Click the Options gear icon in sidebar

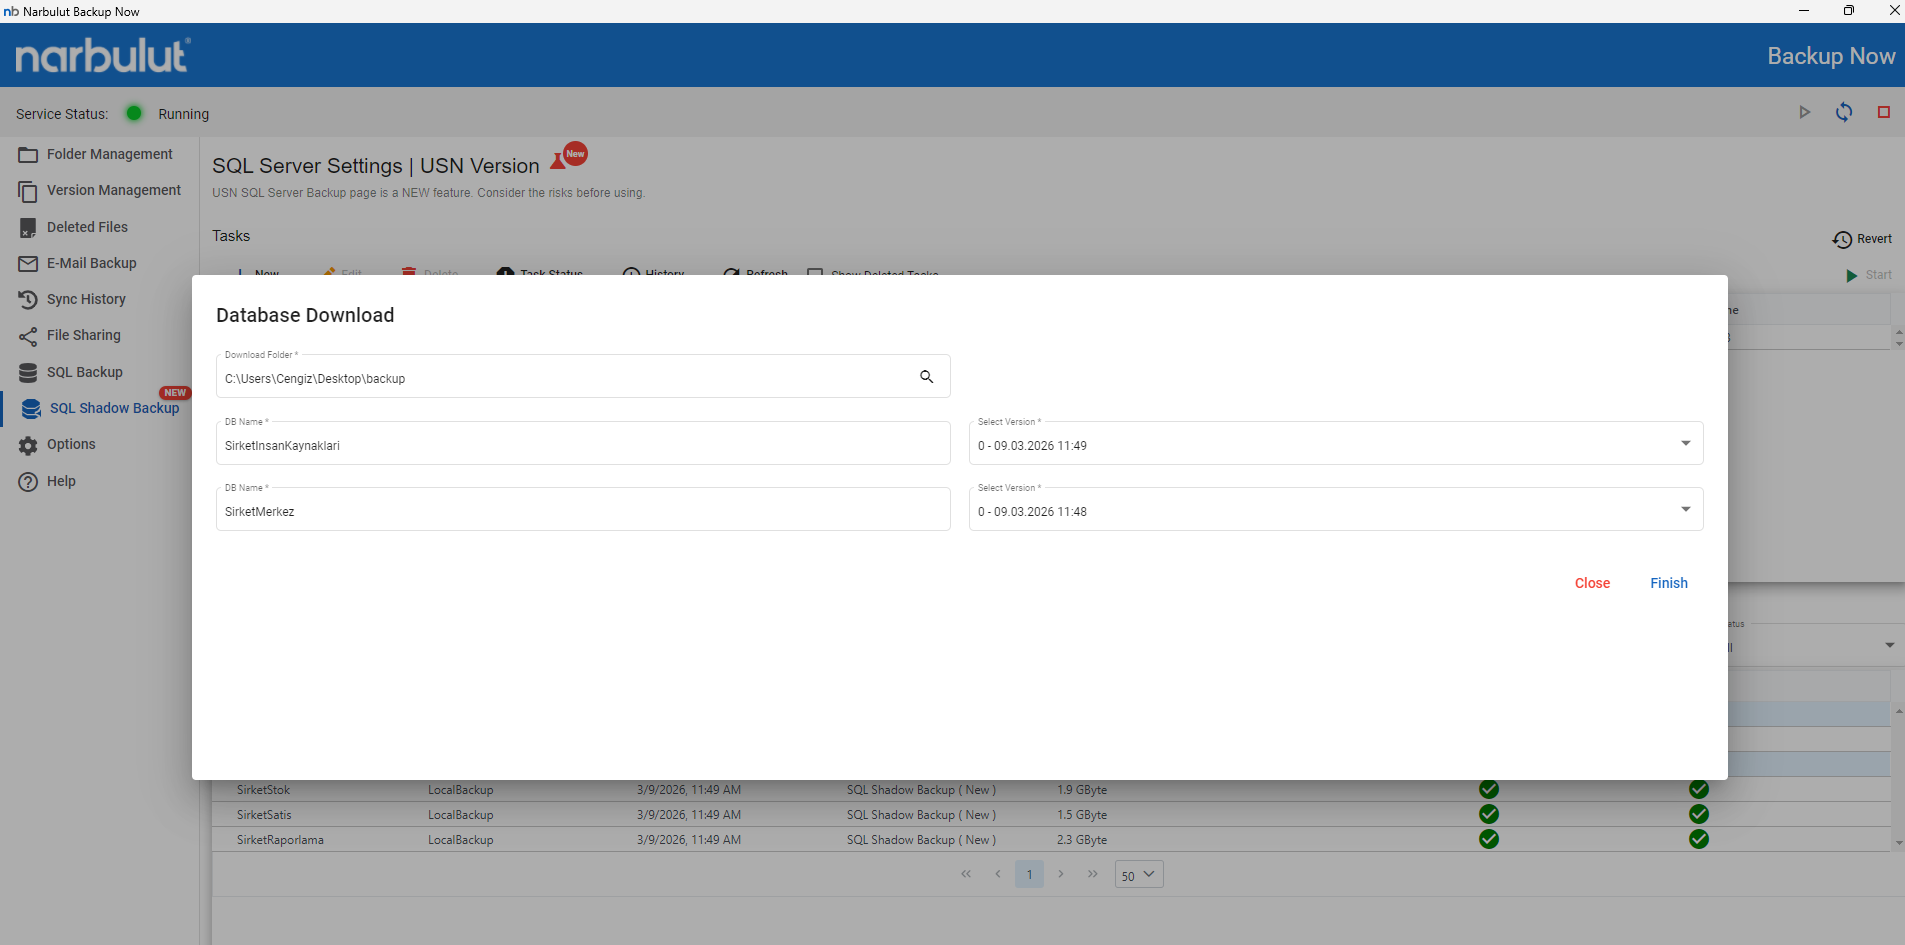(x=28, y=445)
